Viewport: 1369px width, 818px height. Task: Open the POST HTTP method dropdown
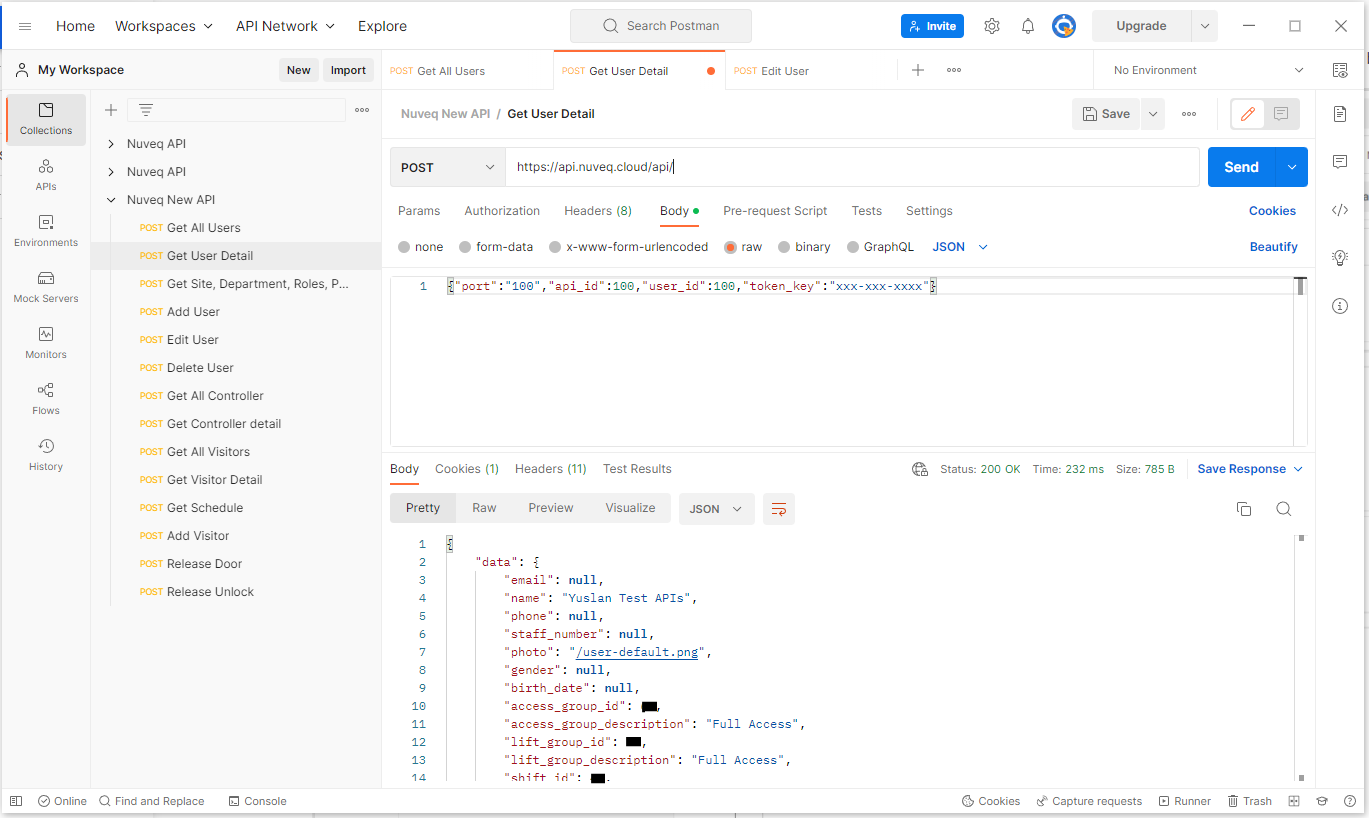447,168
